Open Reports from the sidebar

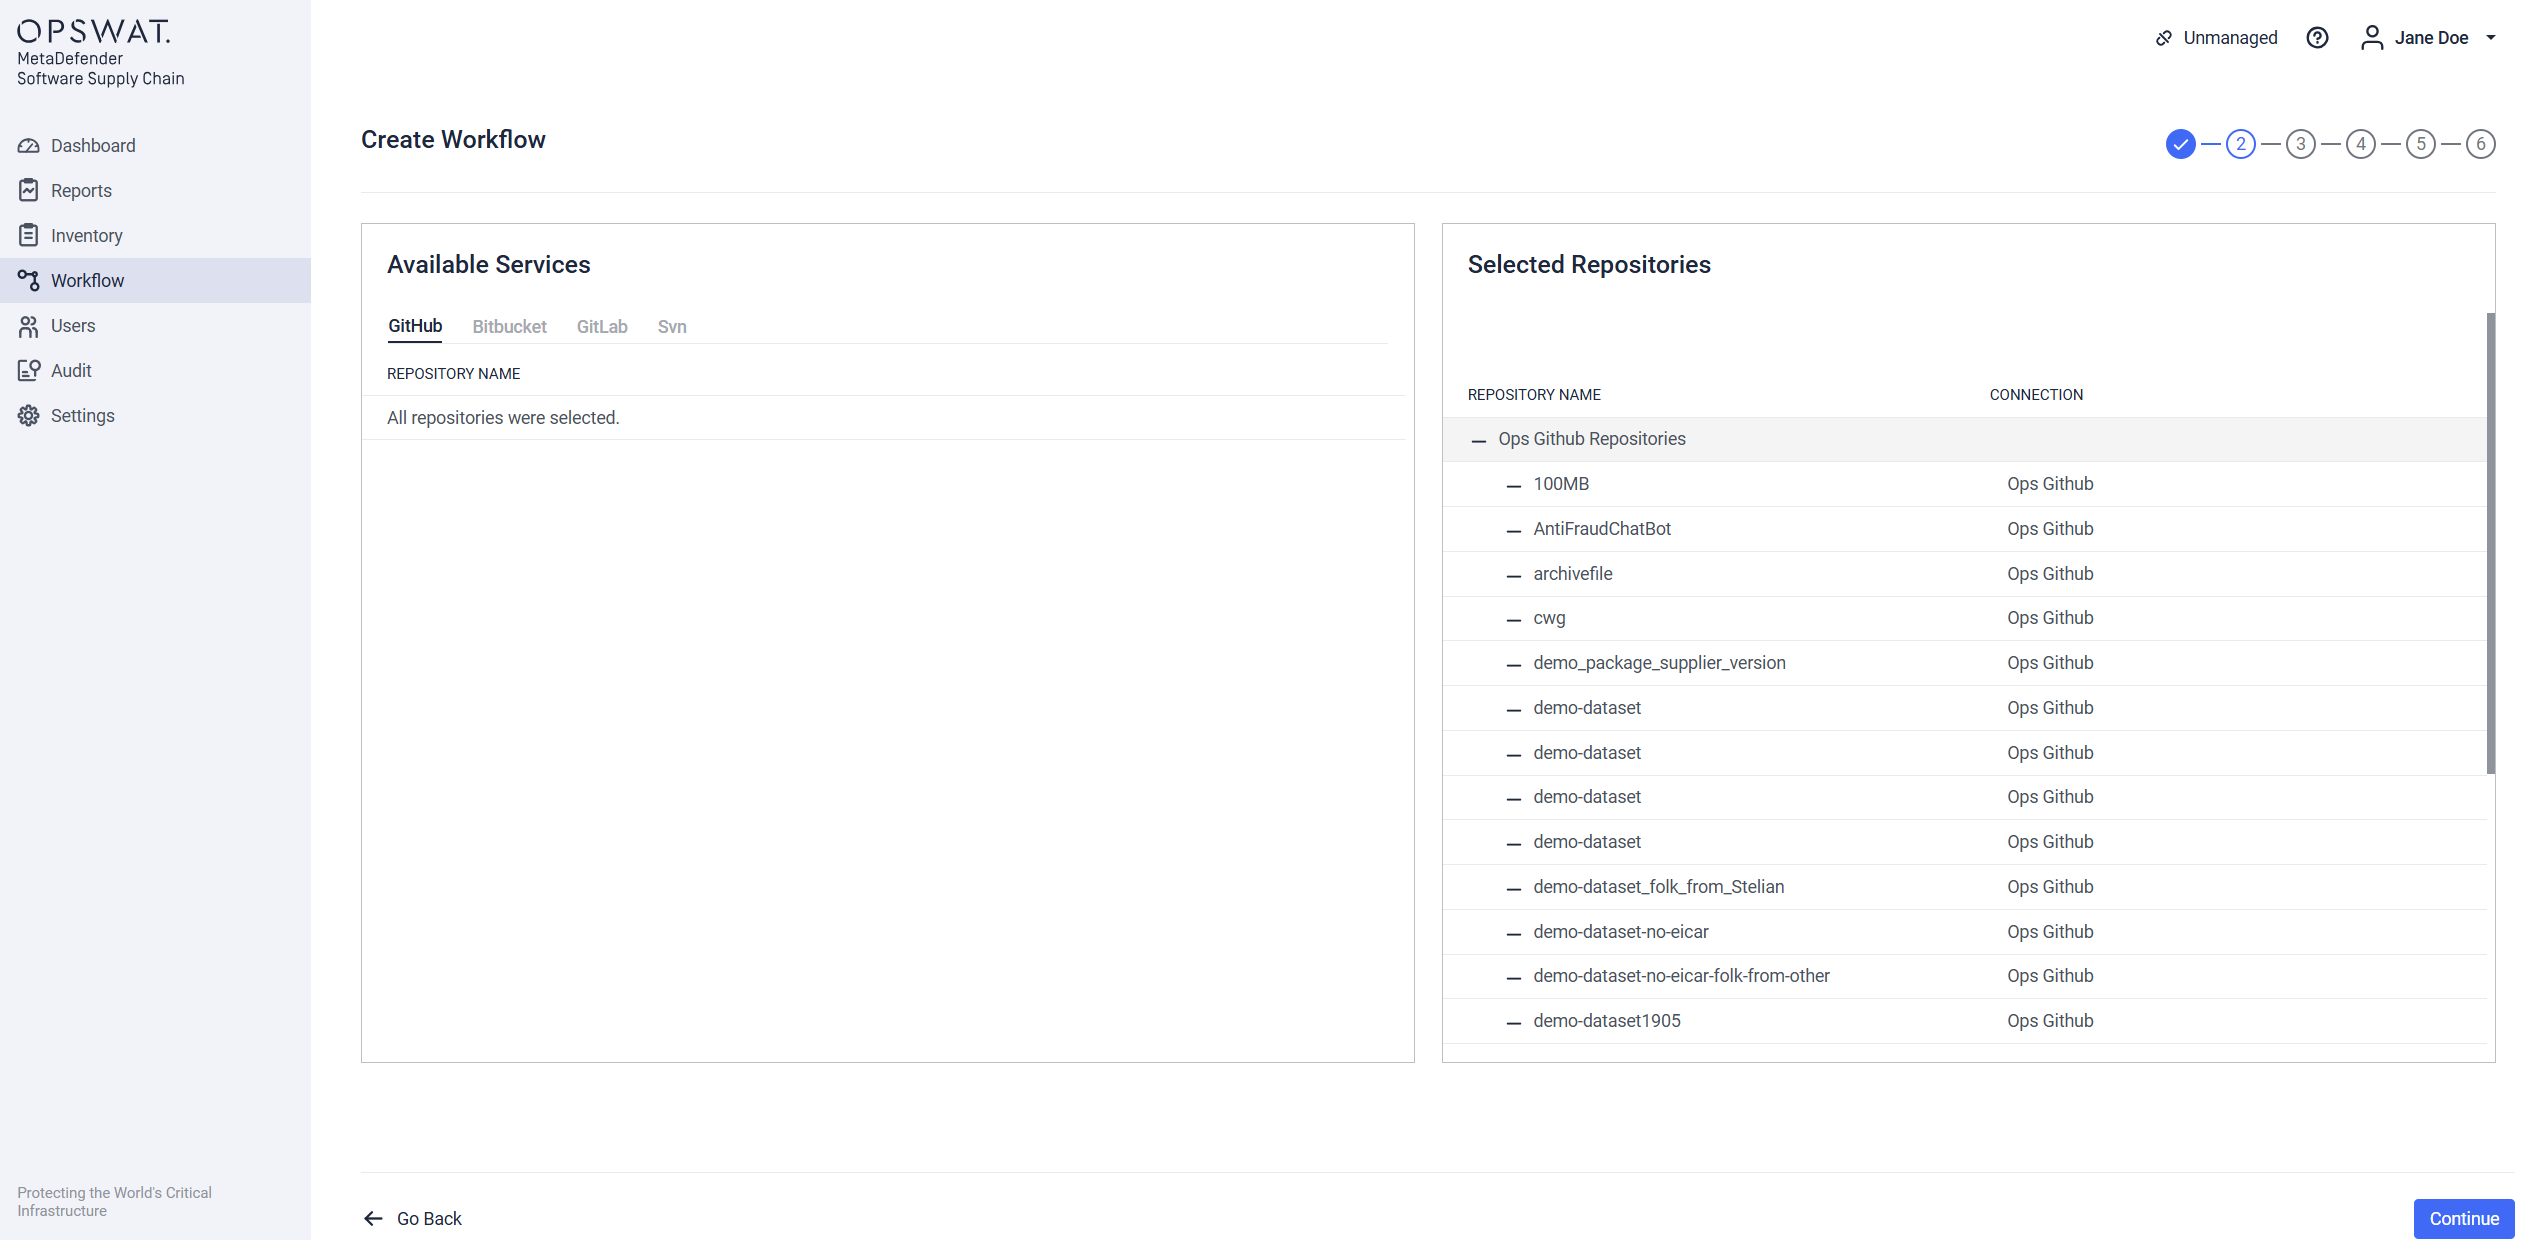pyautogui.click(x=155, y=191)
